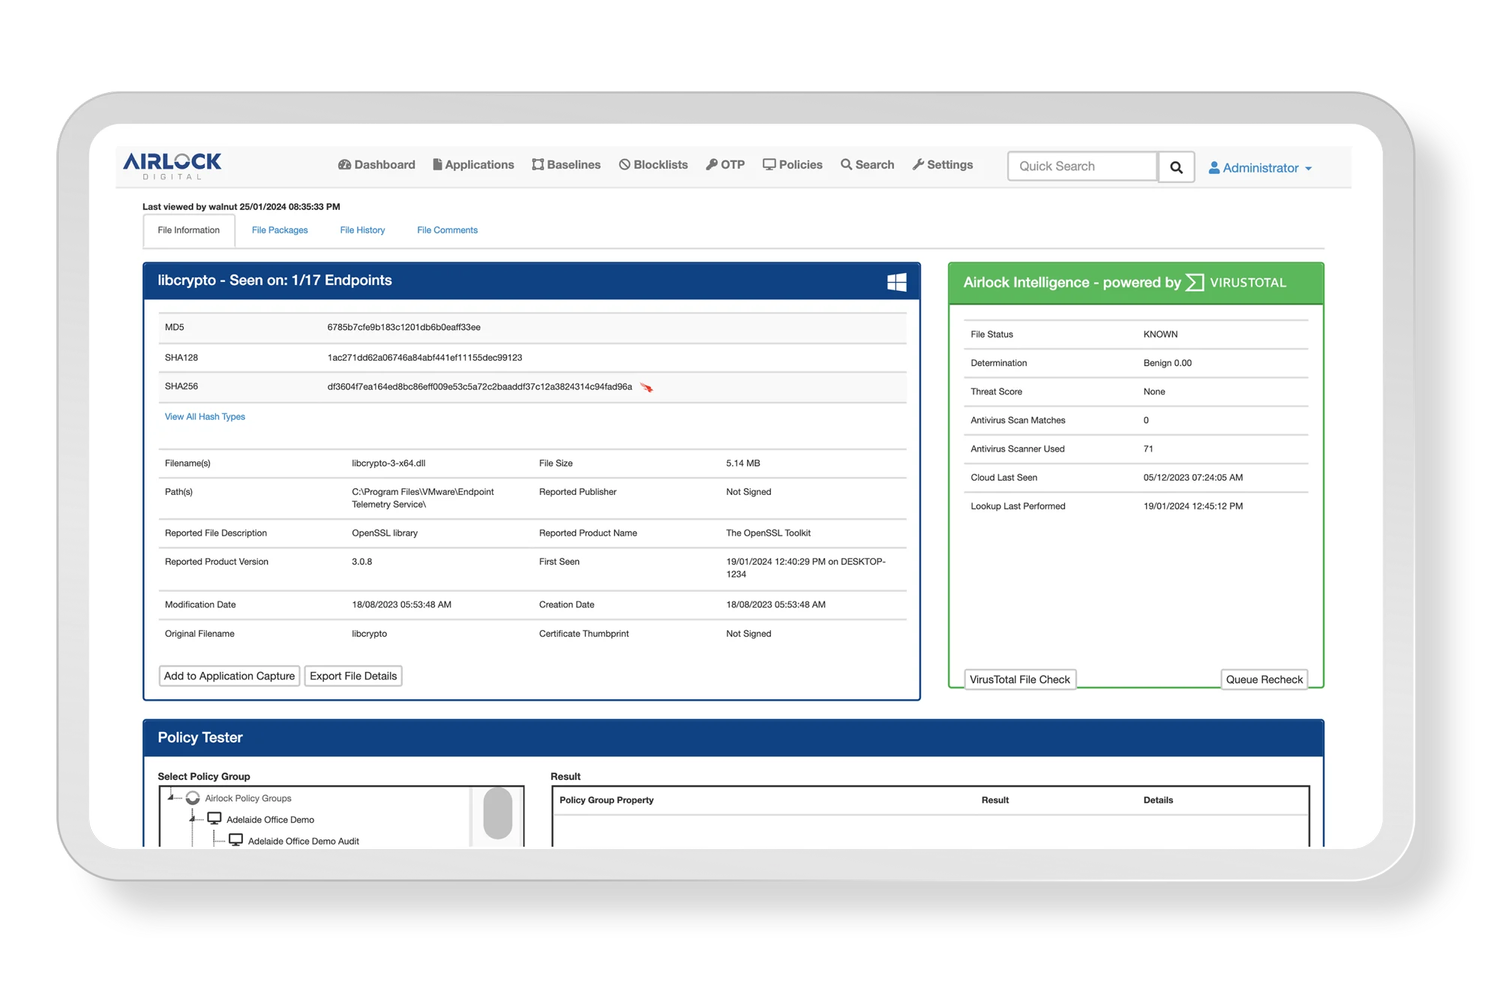Switch to the File Packages tab

pos(280,229)
